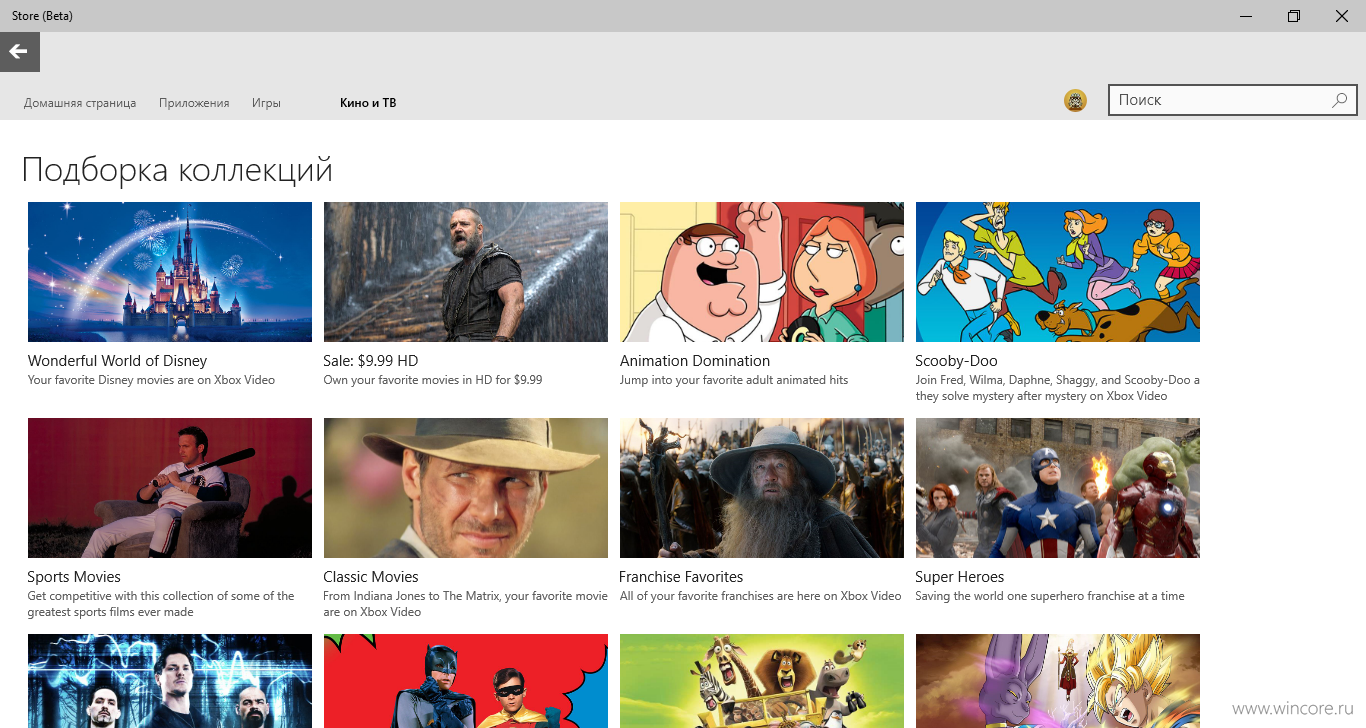Click the Sports Movies title
Image resolution: width=1366 pixels, height=728 pixels.
(74, 577)
